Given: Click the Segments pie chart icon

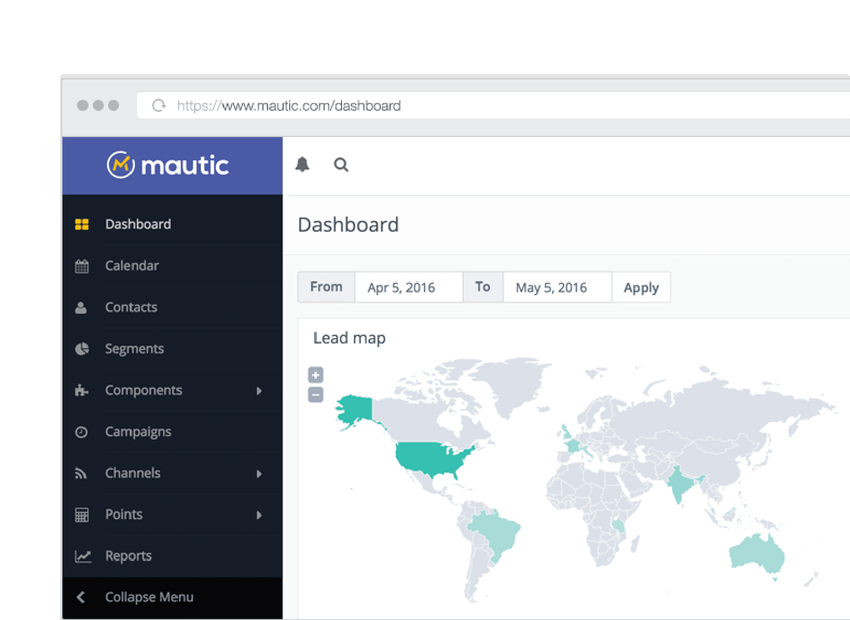Looking at the screenshot, I should pos(82,349).
